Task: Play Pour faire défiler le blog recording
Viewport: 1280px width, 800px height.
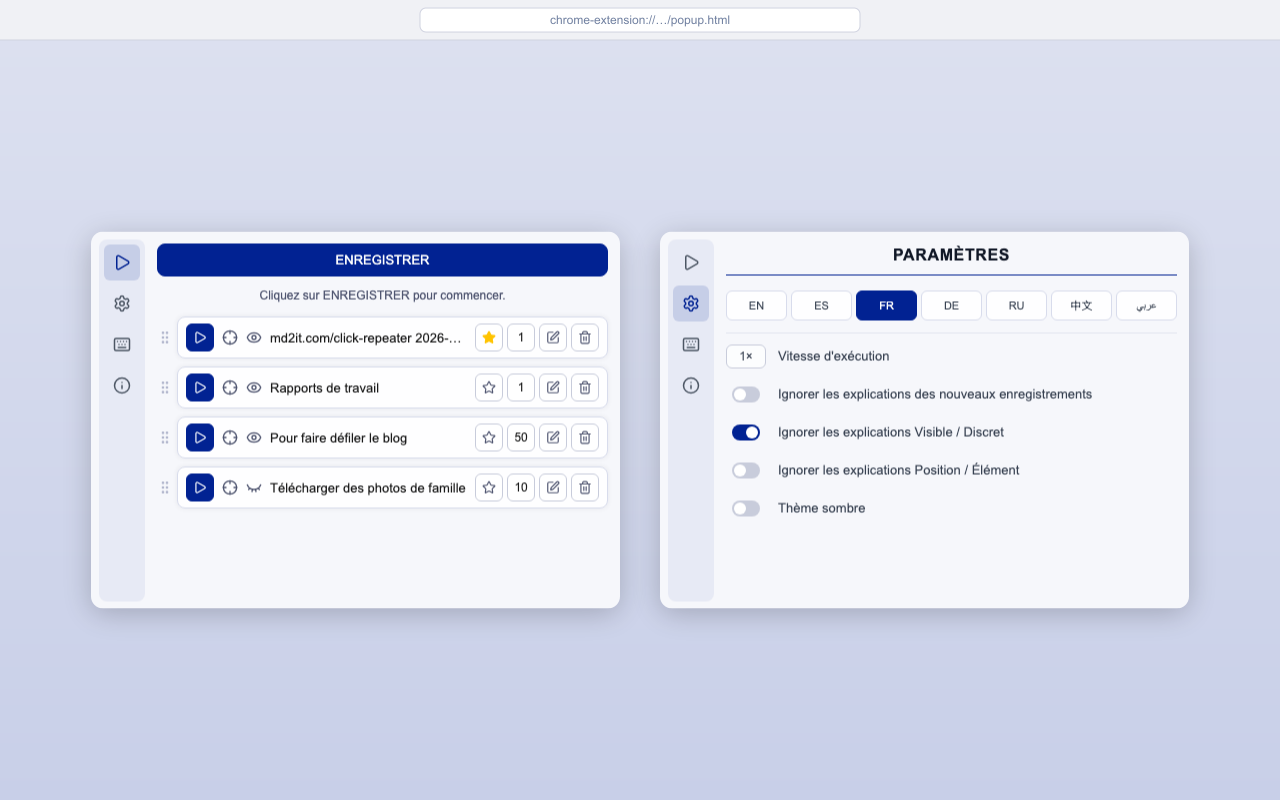Action: (200, 438)
